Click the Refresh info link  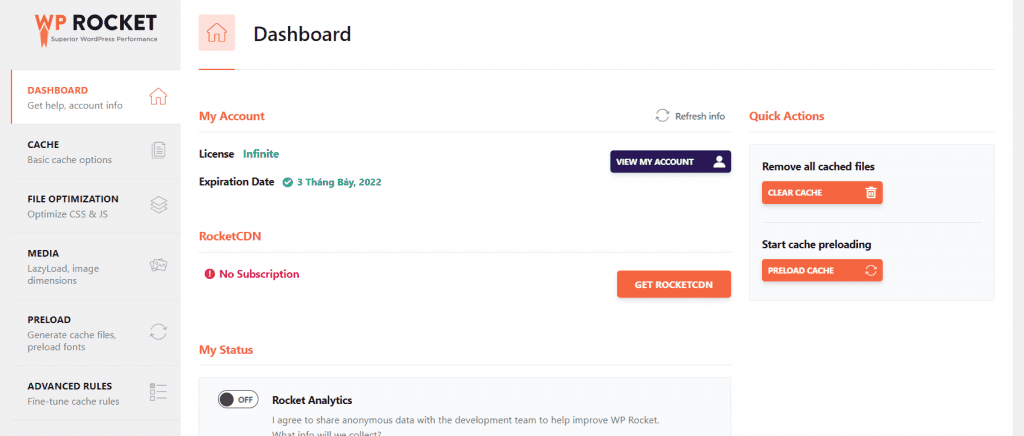pyautogui.click(x=699, y=116)
